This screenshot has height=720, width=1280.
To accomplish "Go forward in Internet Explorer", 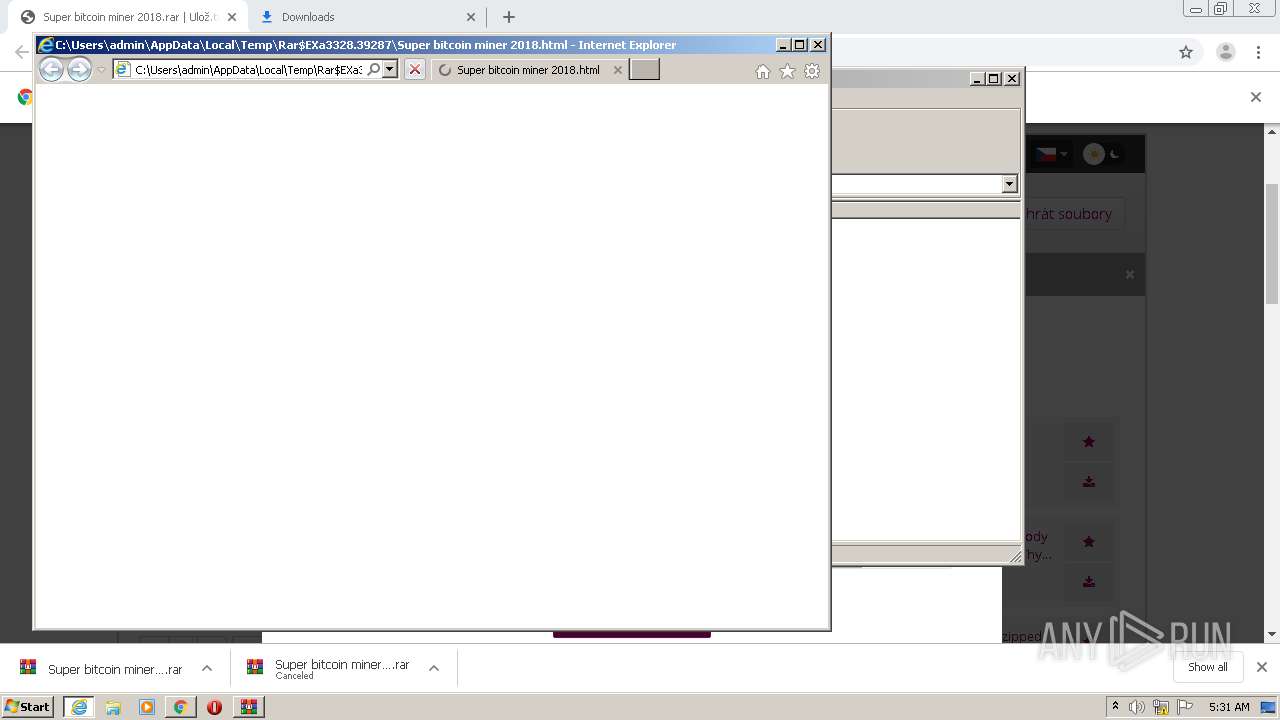I will coord(79,69).
